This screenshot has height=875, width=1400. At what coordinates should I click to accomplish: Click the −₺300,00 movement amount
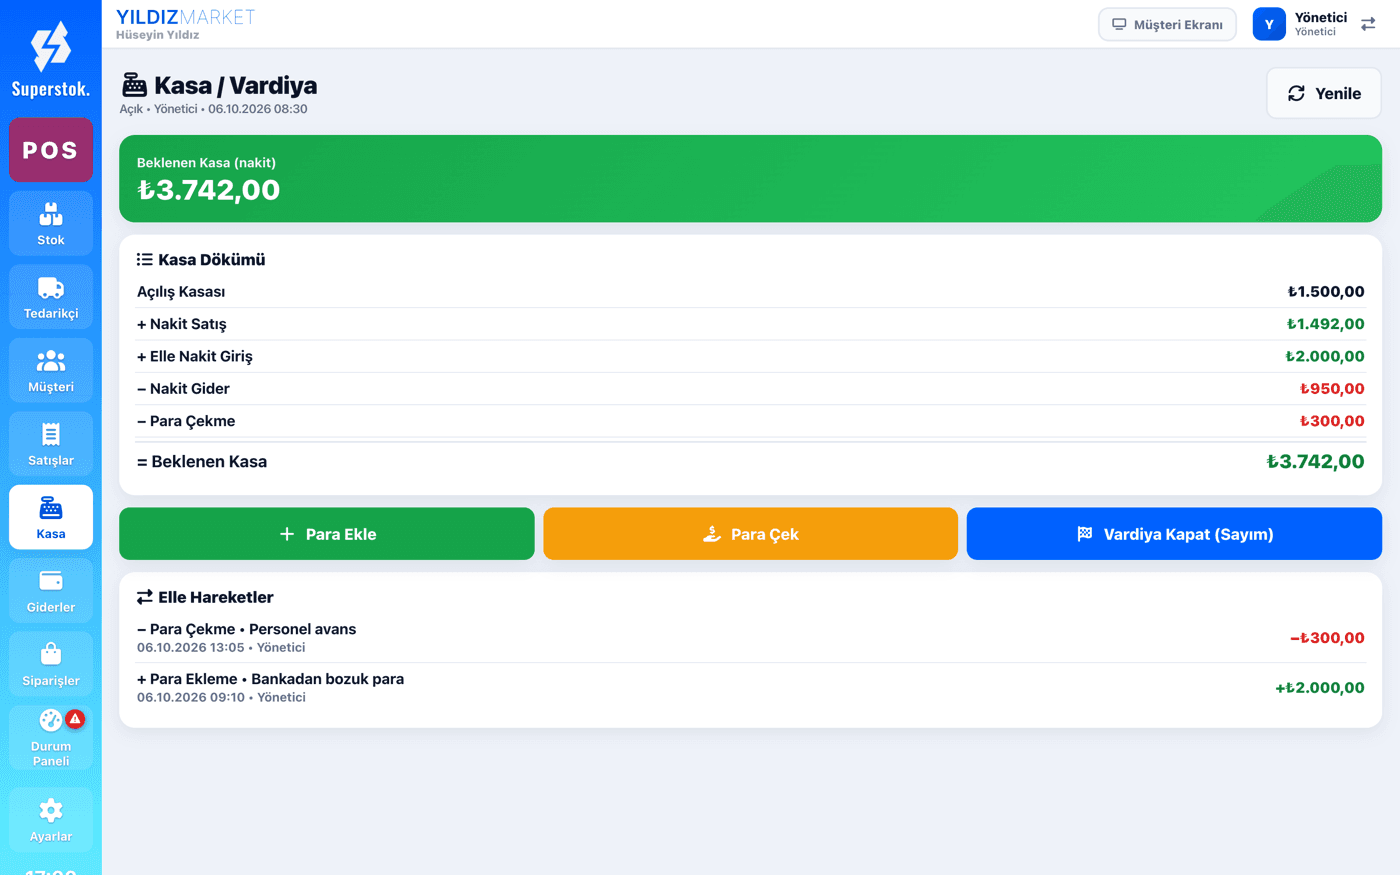pyautogui.click(x=1327, y=638)
